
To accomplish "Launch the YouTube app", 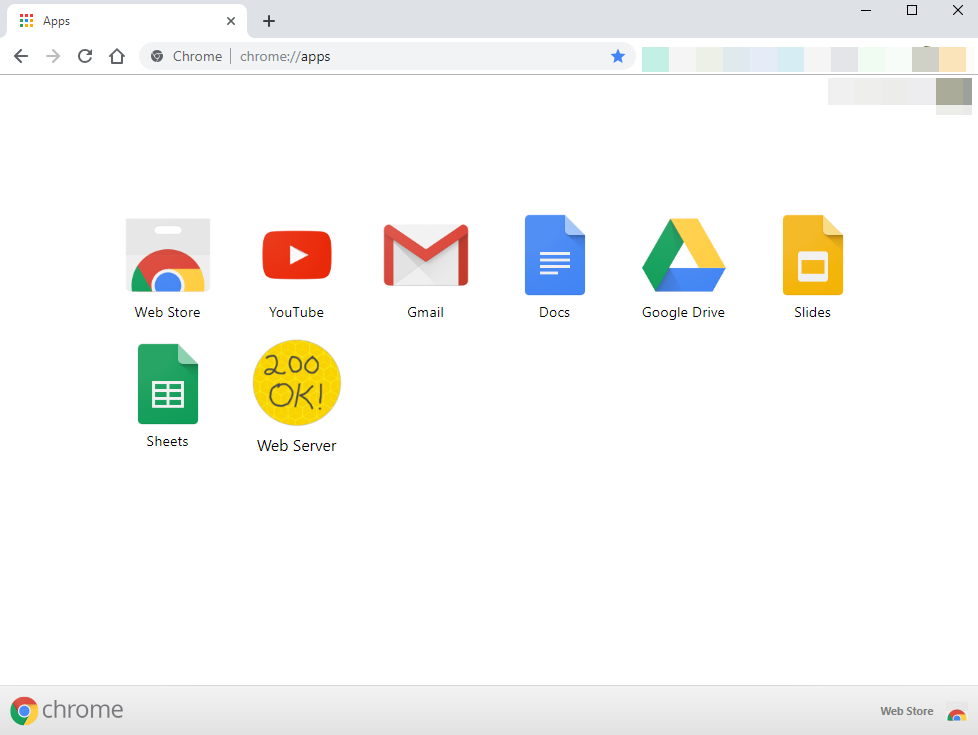I will (x=297, y=255).
